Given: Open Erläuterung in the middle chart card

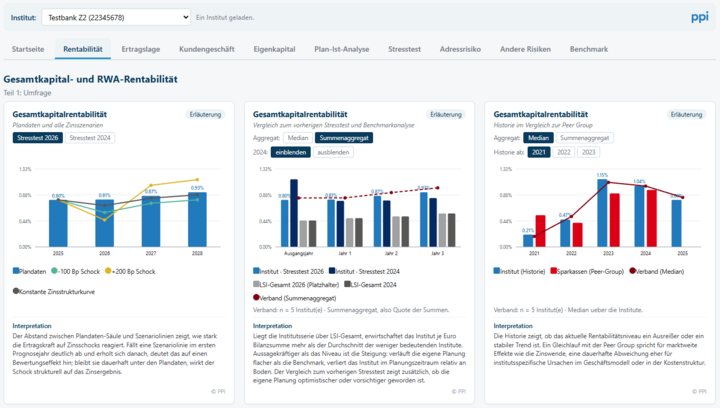Looking at the screenshot, I should [446, 114].
